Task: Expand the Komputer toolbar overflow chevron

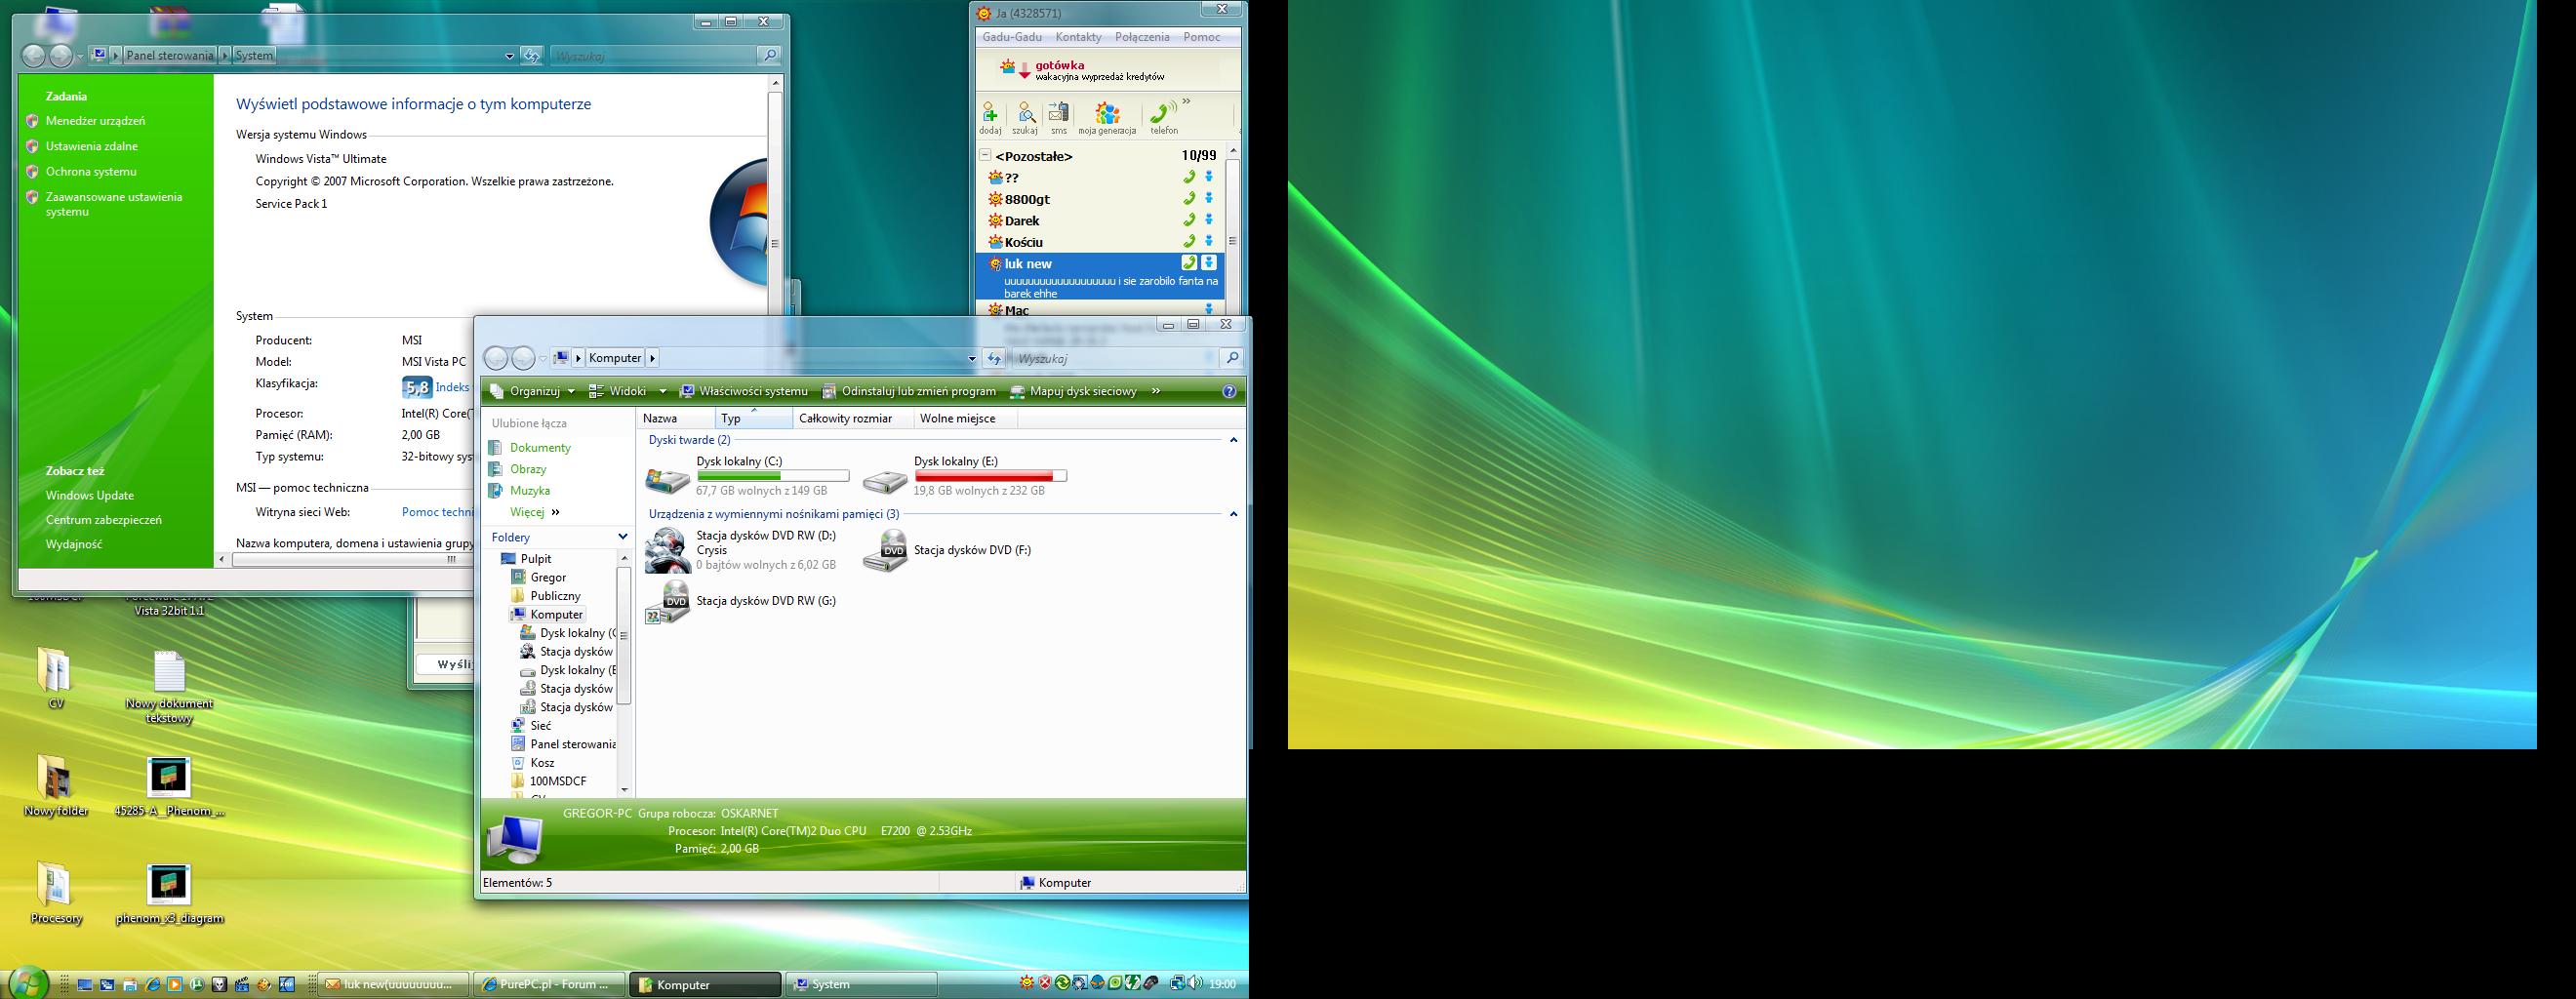Action: click(x=1156, y=391)
